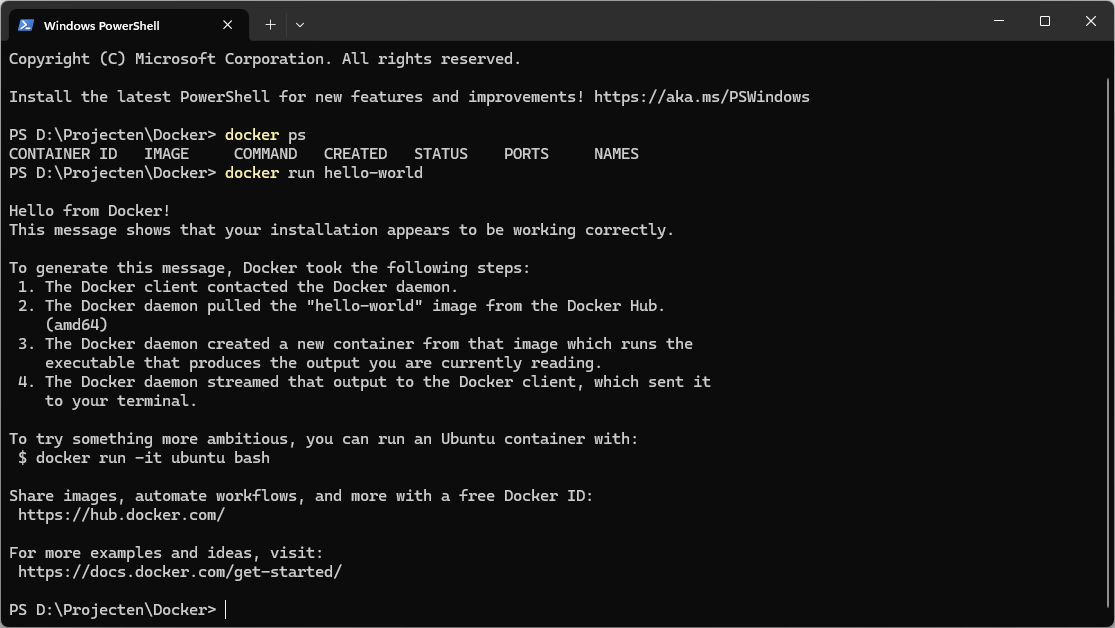This screenshot has width=1115, height=628.
Task: Click the NAMES column header text
Action: [x=617, y=154]
